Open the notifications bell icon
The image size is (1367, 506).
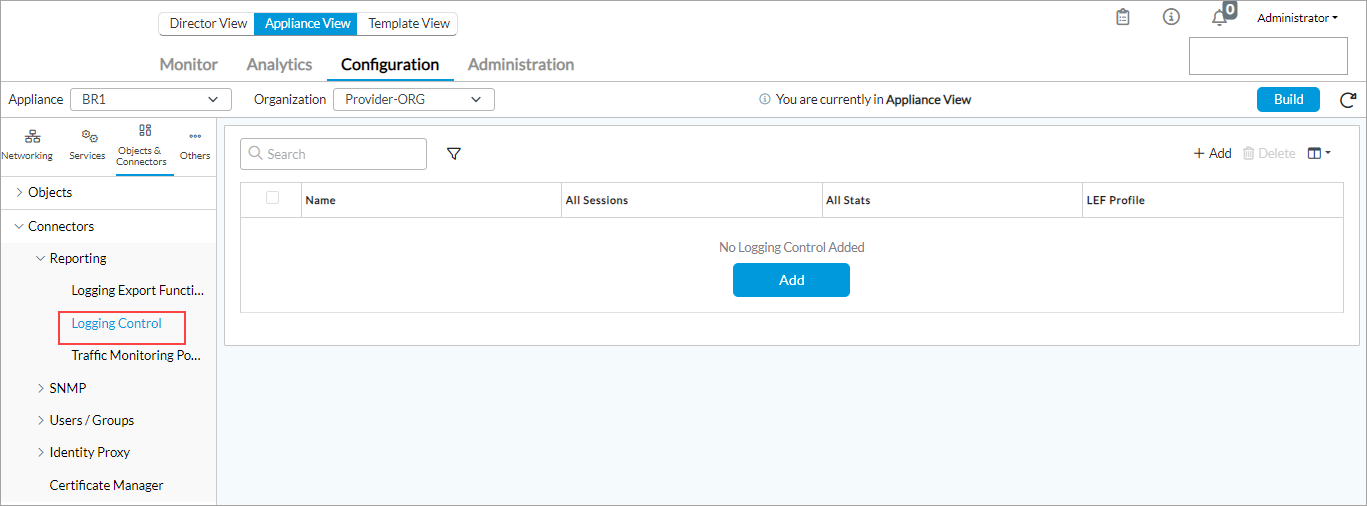point(1219,18)
